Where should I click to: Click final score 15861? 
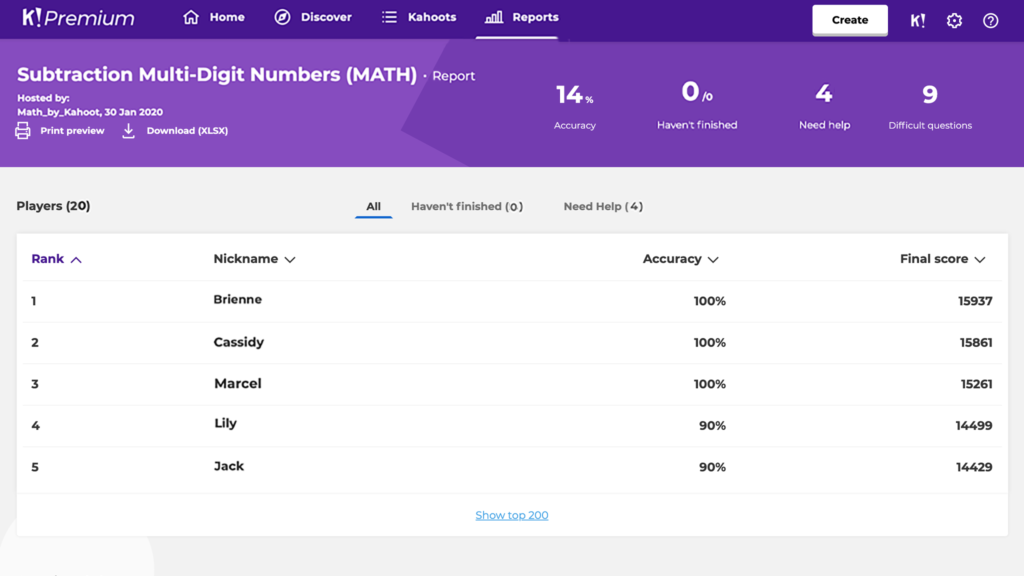pos(976,343)
